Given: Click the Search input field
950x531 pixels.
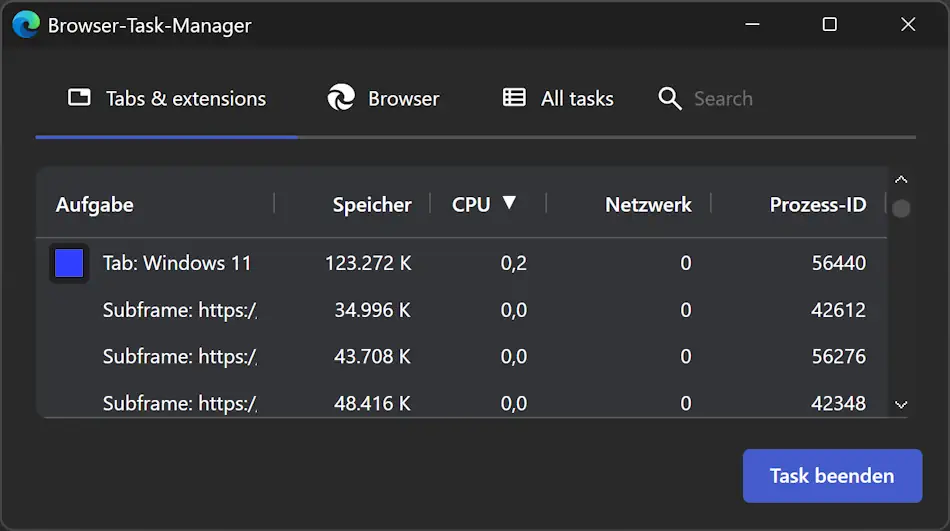Looking at the screenshot, I should click(x=723, y=99).
